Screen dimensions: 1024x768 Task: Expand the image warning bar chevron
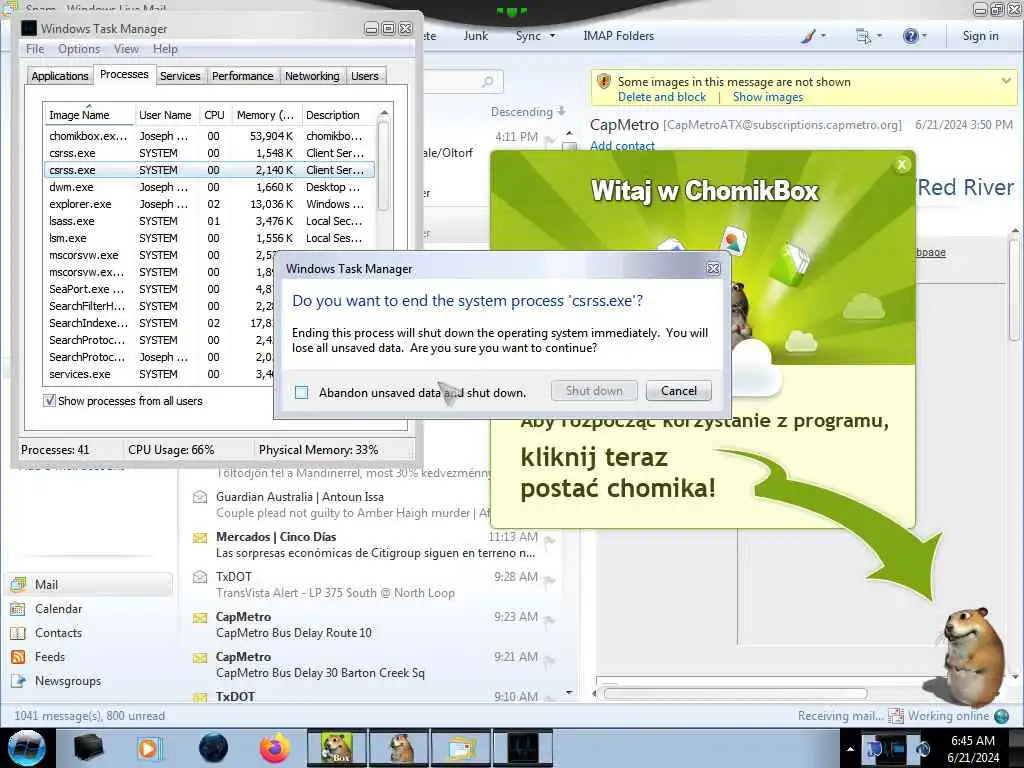[x=1006, y=81]
